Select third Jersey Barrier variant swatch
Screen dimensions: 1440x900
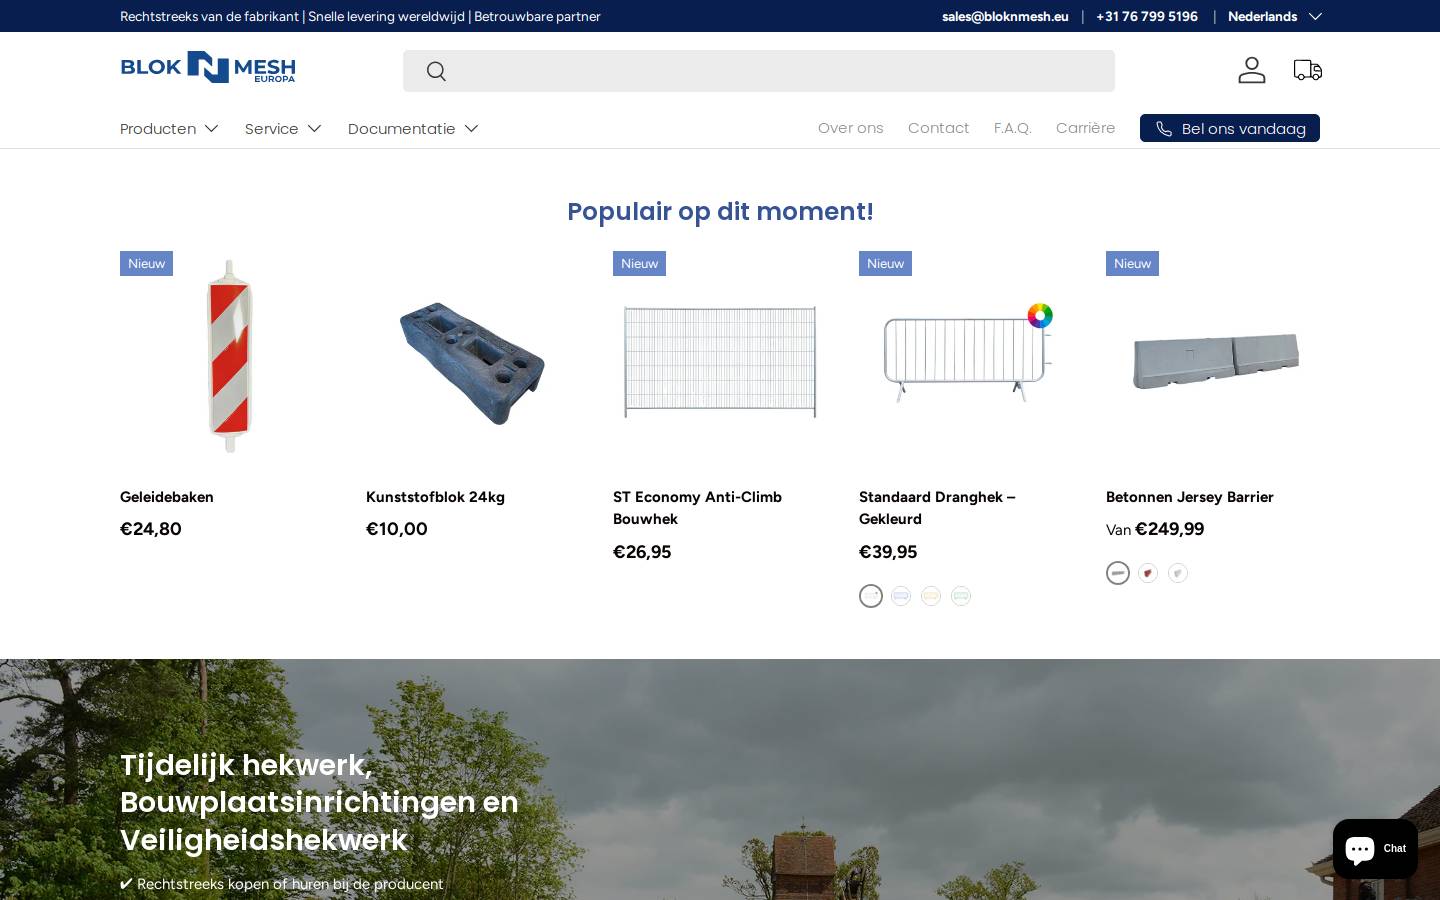[1178, 573]
